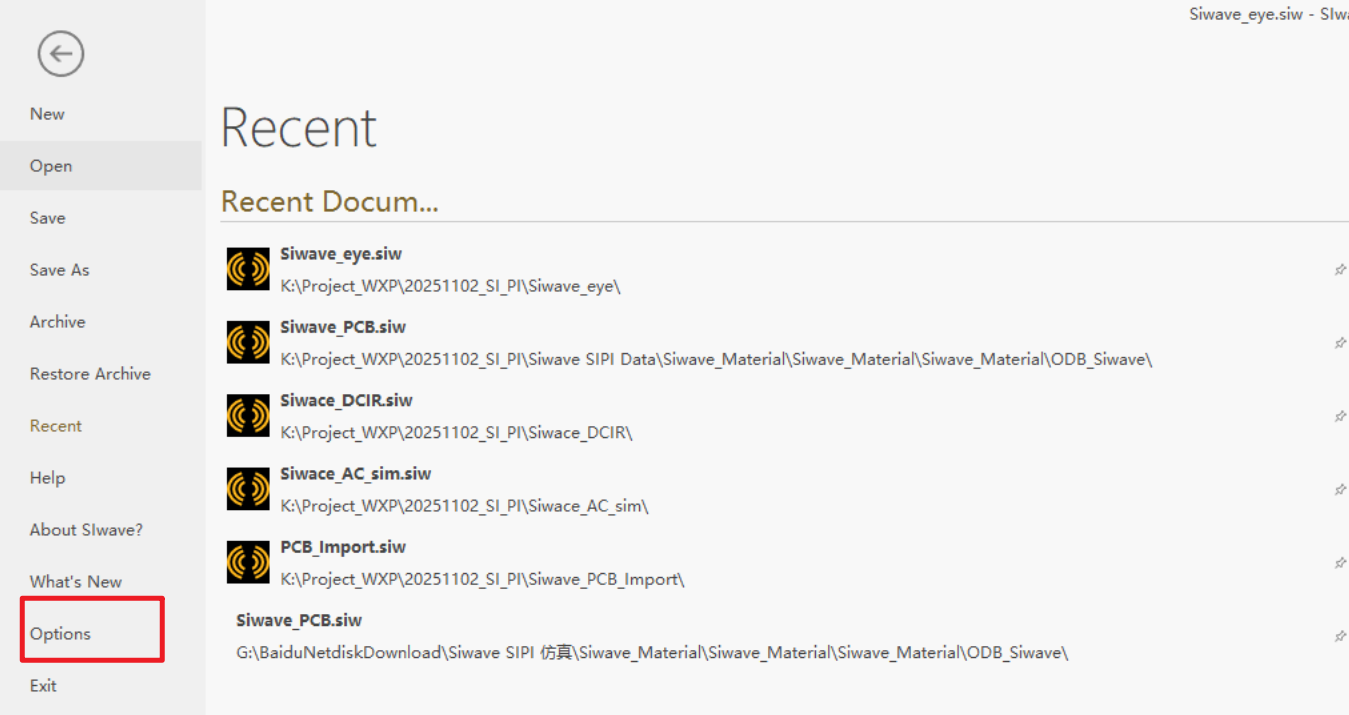1349x715 pixels.
Task: Select Save in the file menu
Action: (47, 218)
